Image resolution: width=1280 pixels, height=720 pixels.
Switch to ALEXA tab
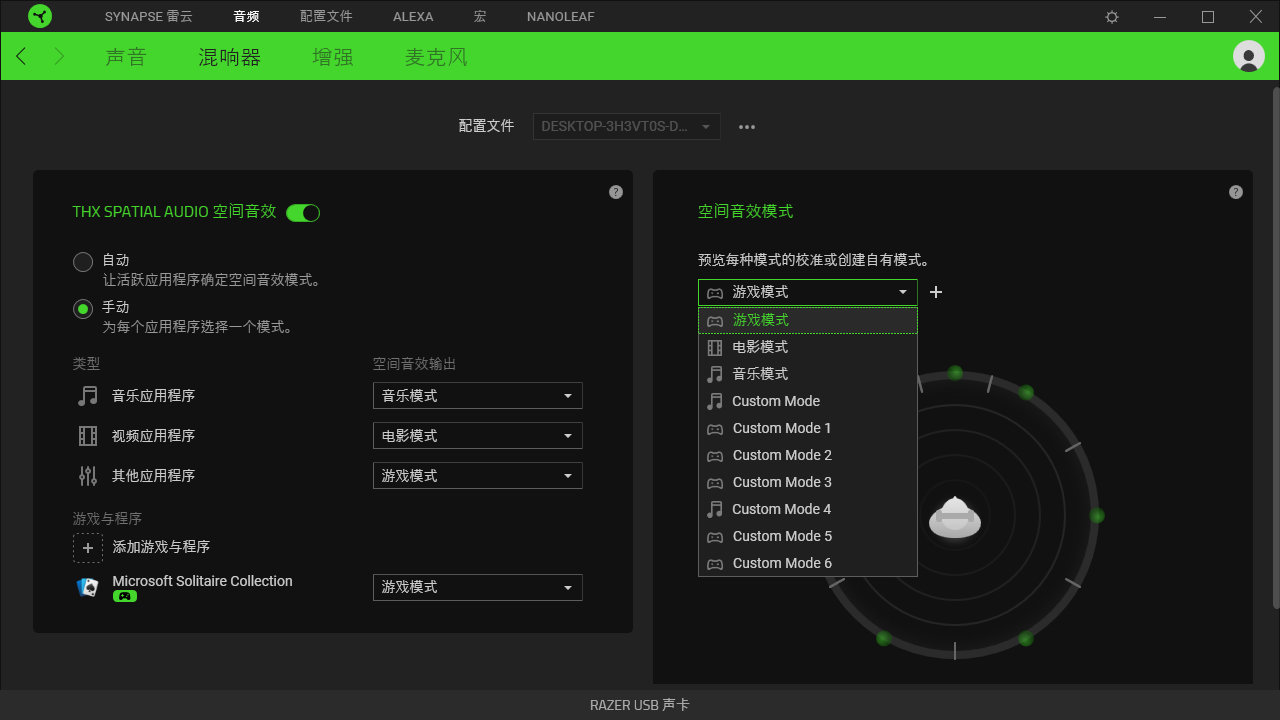coord(413,17)
